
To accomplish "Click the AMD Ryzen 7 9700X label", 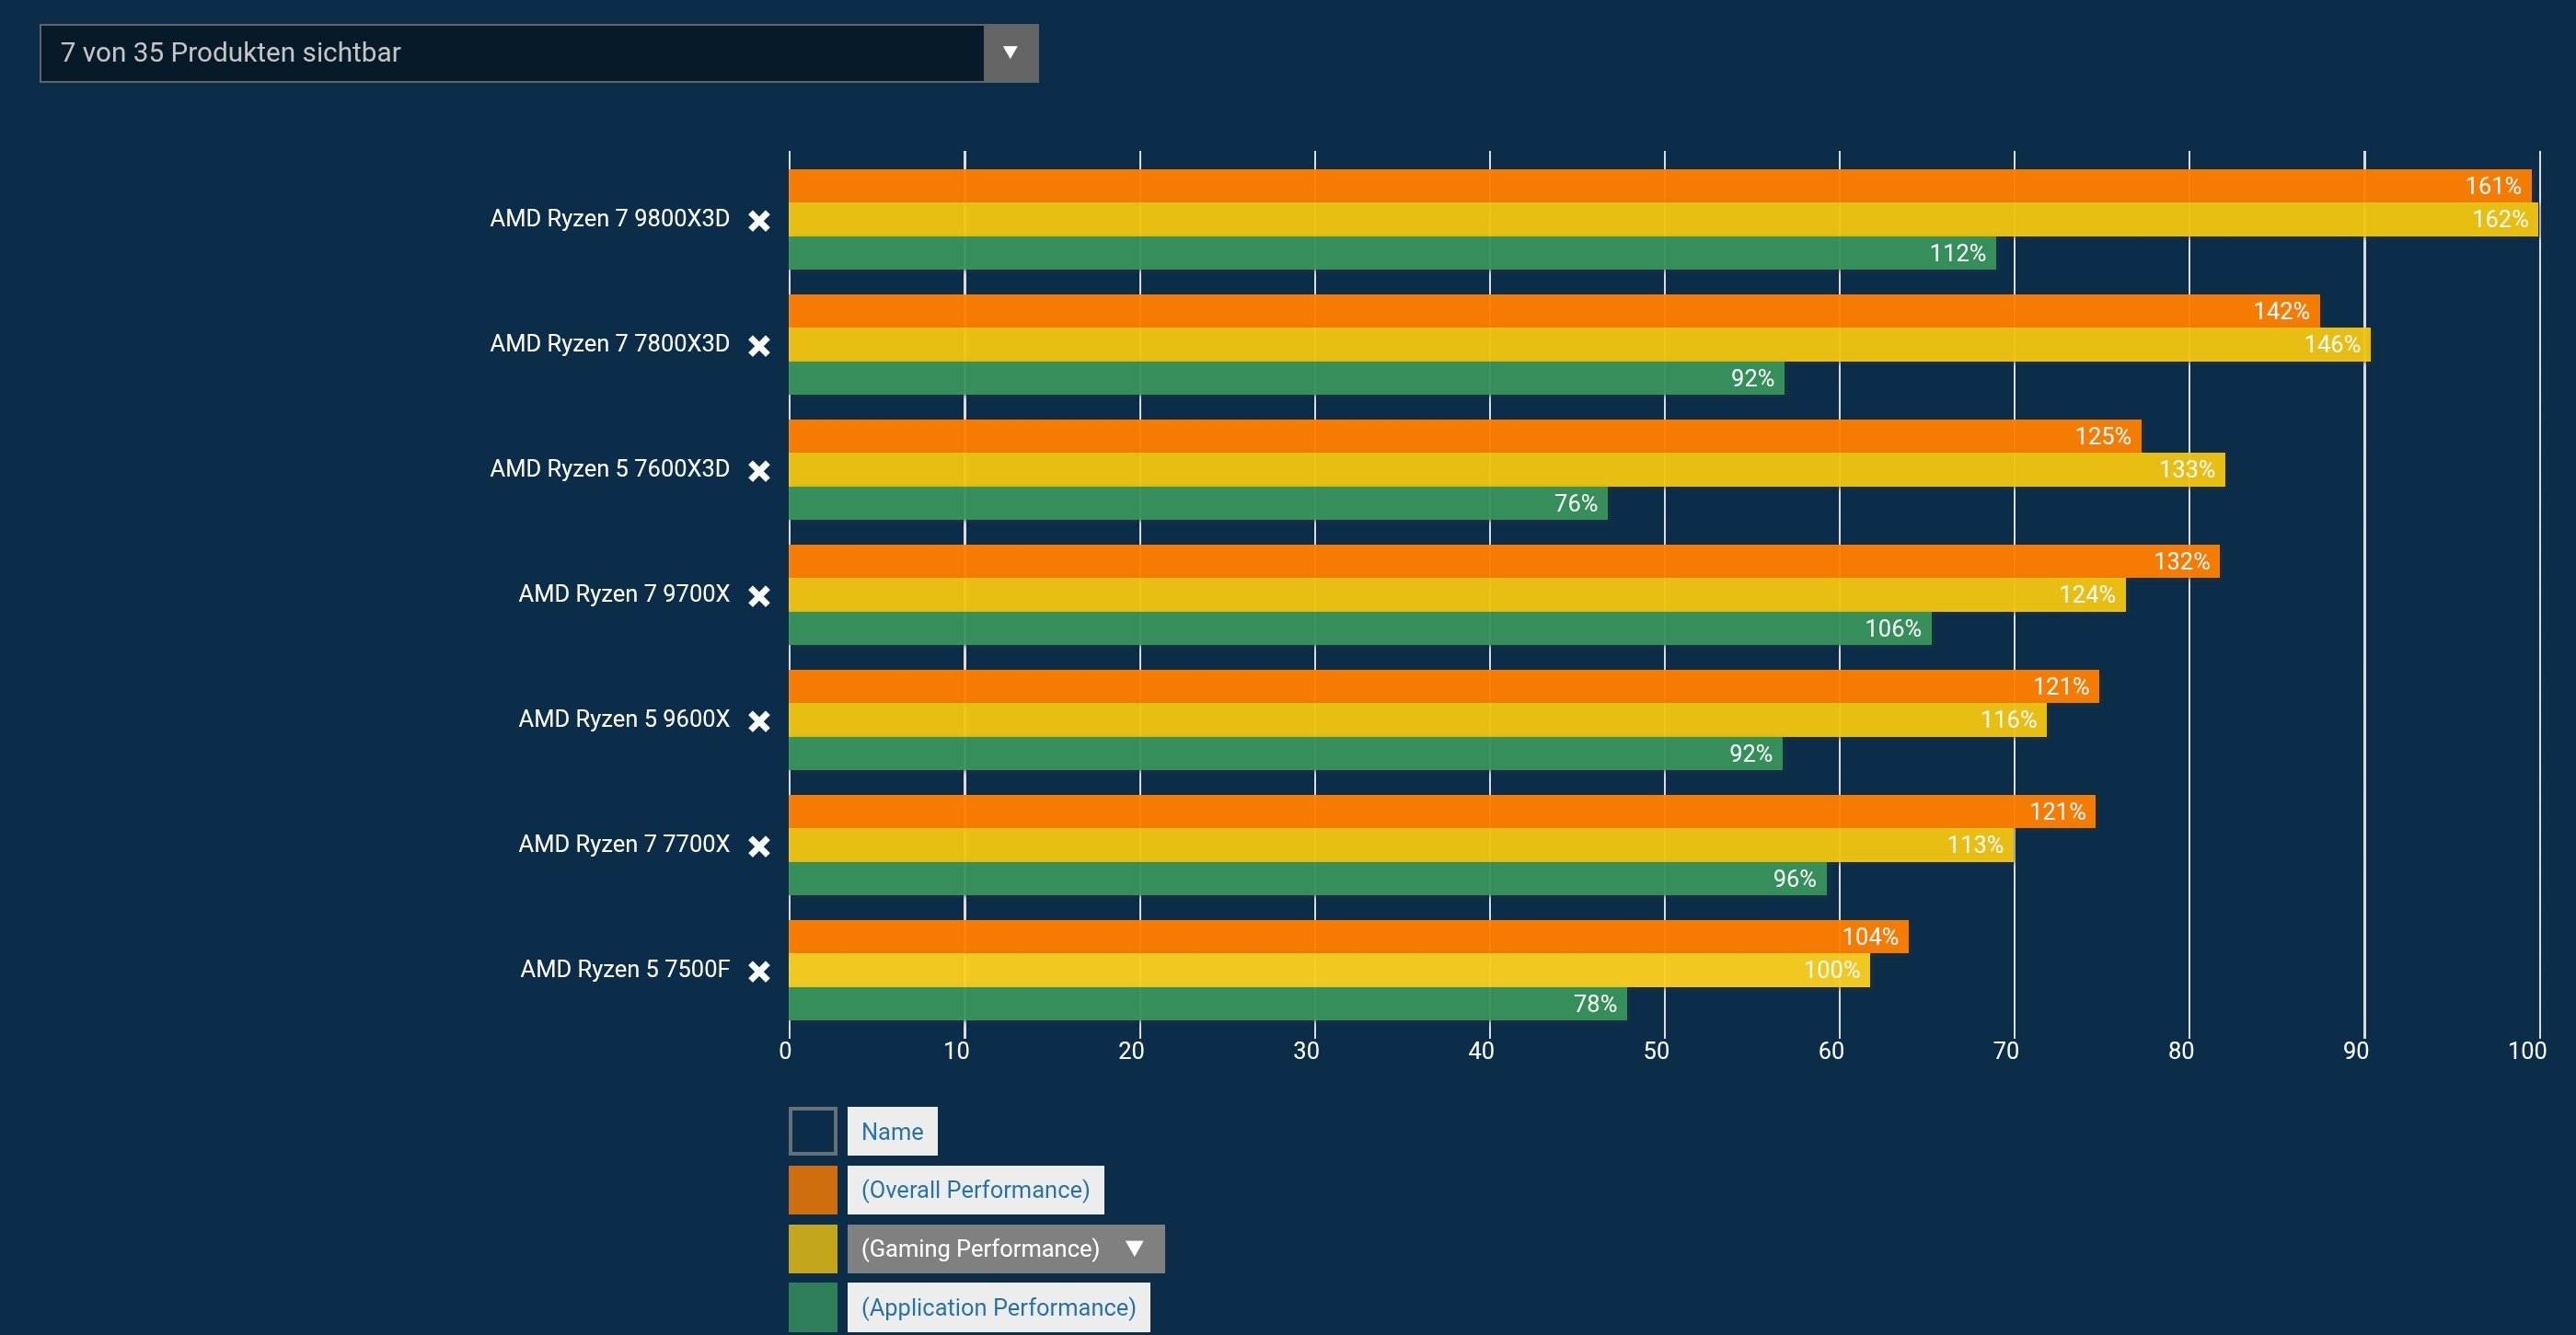I will (x=624, y=594).
